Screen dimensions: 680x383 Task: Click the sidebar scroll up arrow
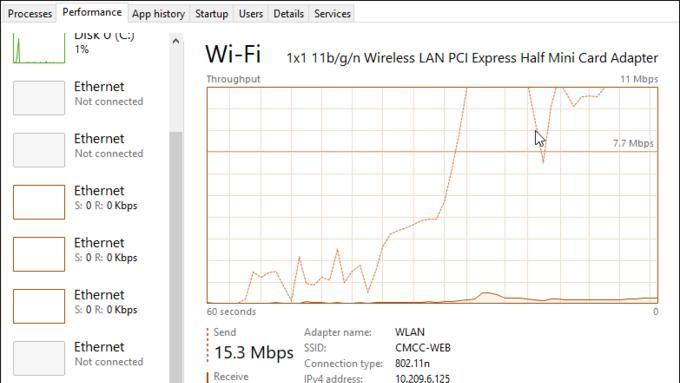point(176,41)
